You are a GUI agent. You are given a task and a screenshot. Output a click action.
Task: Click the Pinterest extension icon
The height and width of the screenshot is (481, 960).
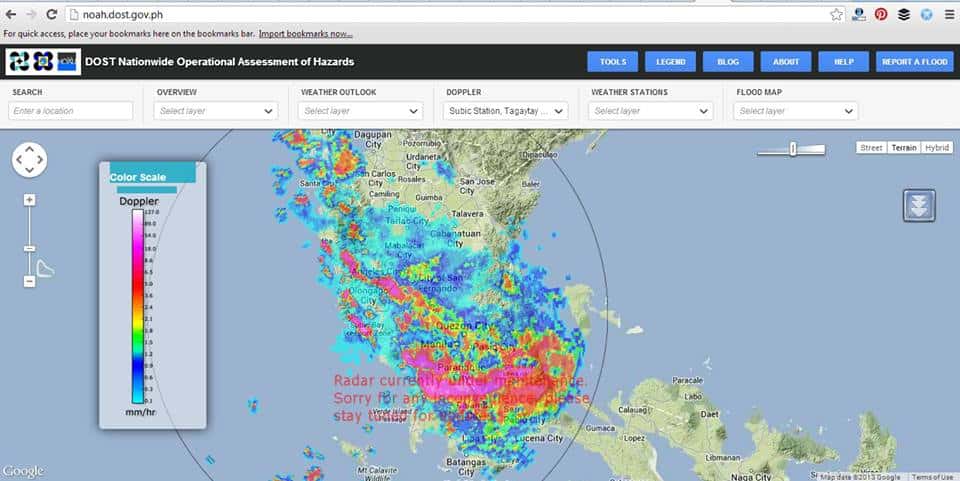tap(881, 14)
